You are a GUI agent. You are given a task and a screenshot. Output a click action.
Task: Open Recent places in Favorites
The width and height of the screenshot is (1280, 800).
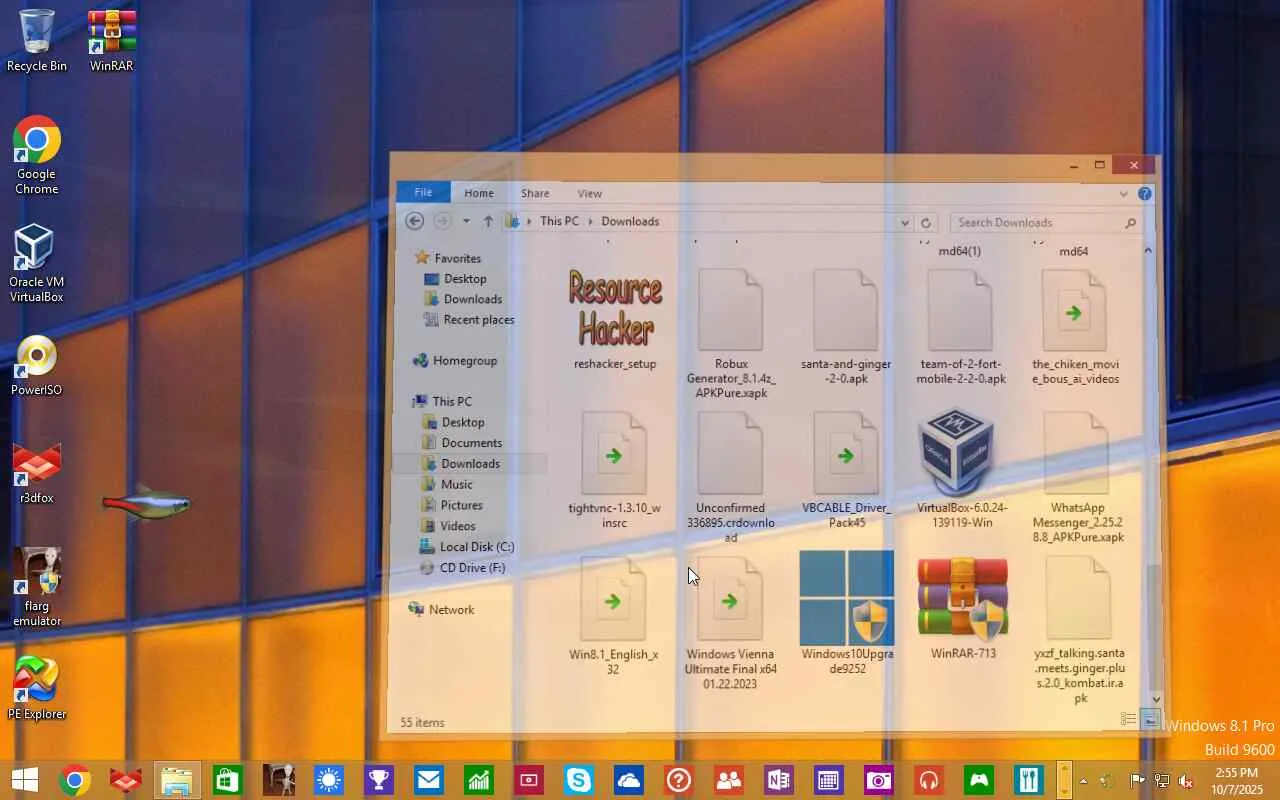click(478, 320)
